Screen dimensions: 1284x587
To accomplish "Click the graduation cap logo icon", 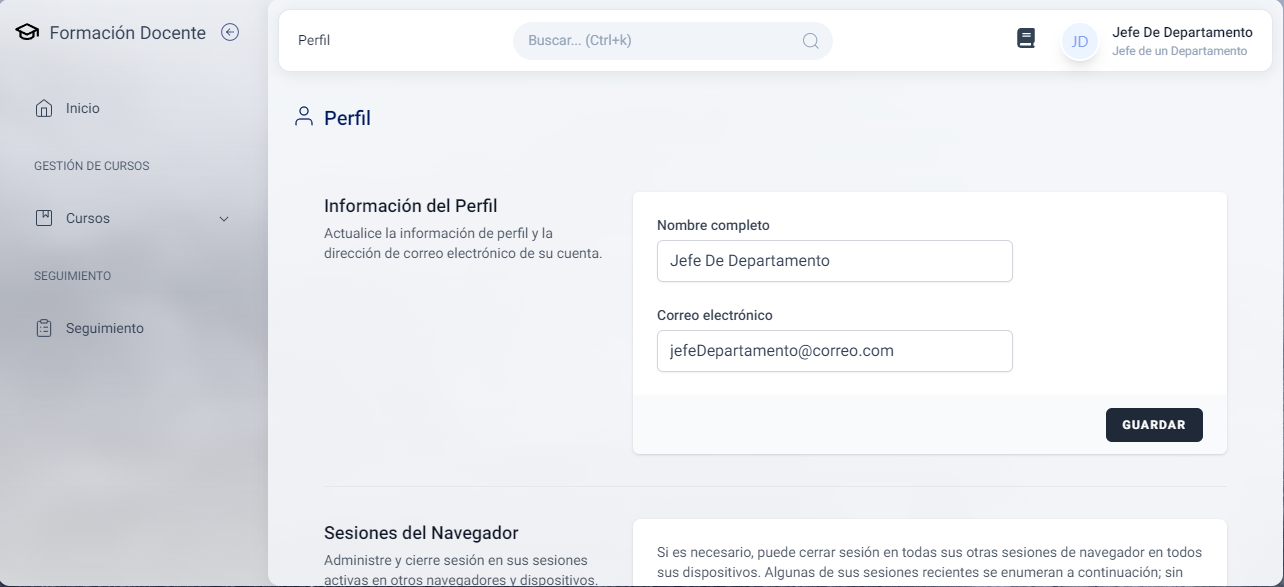I will [27, 33].
